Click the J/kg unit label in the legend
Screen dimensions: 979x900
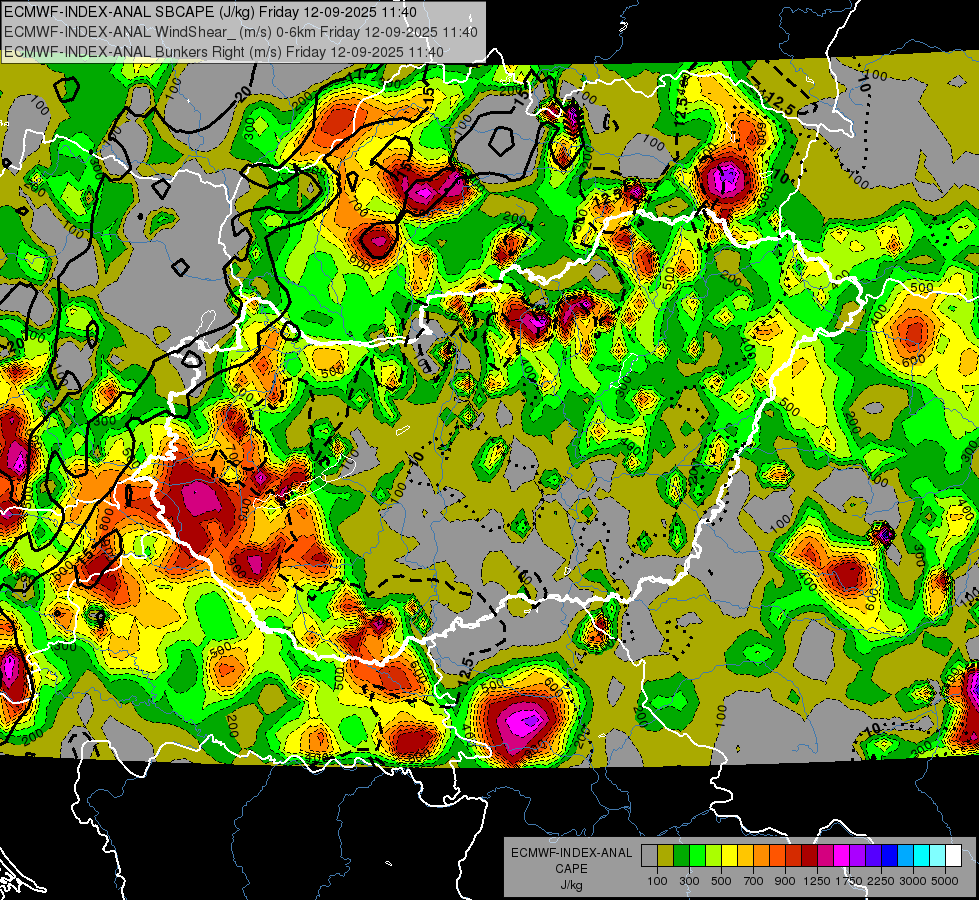tap(571, 885)
